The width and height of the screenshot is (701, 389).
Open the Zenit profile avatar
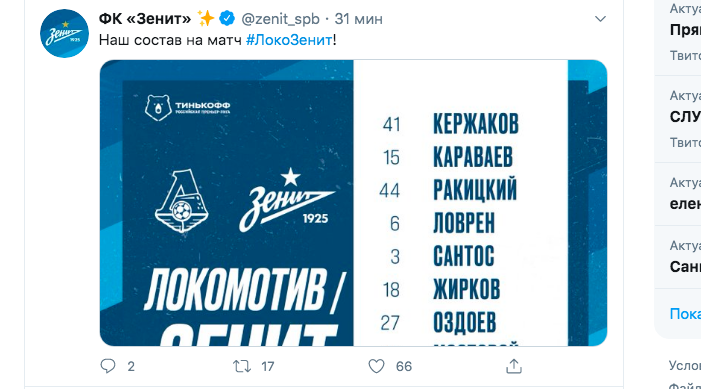coord(64,34)
